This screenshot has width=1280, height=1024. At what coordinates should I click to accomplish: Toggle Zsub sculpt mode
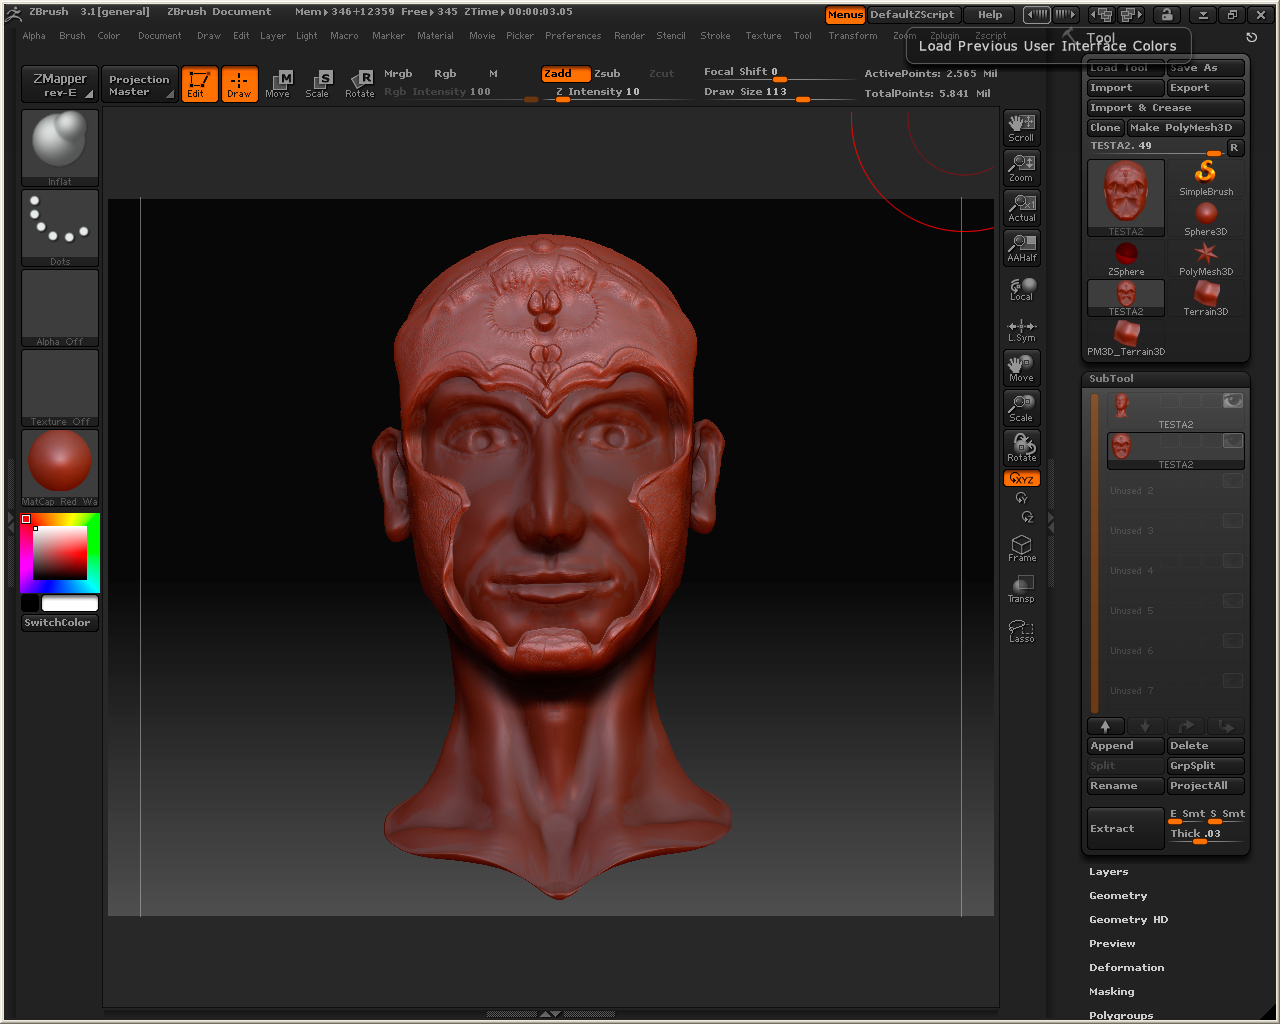(x=607, y=74)
